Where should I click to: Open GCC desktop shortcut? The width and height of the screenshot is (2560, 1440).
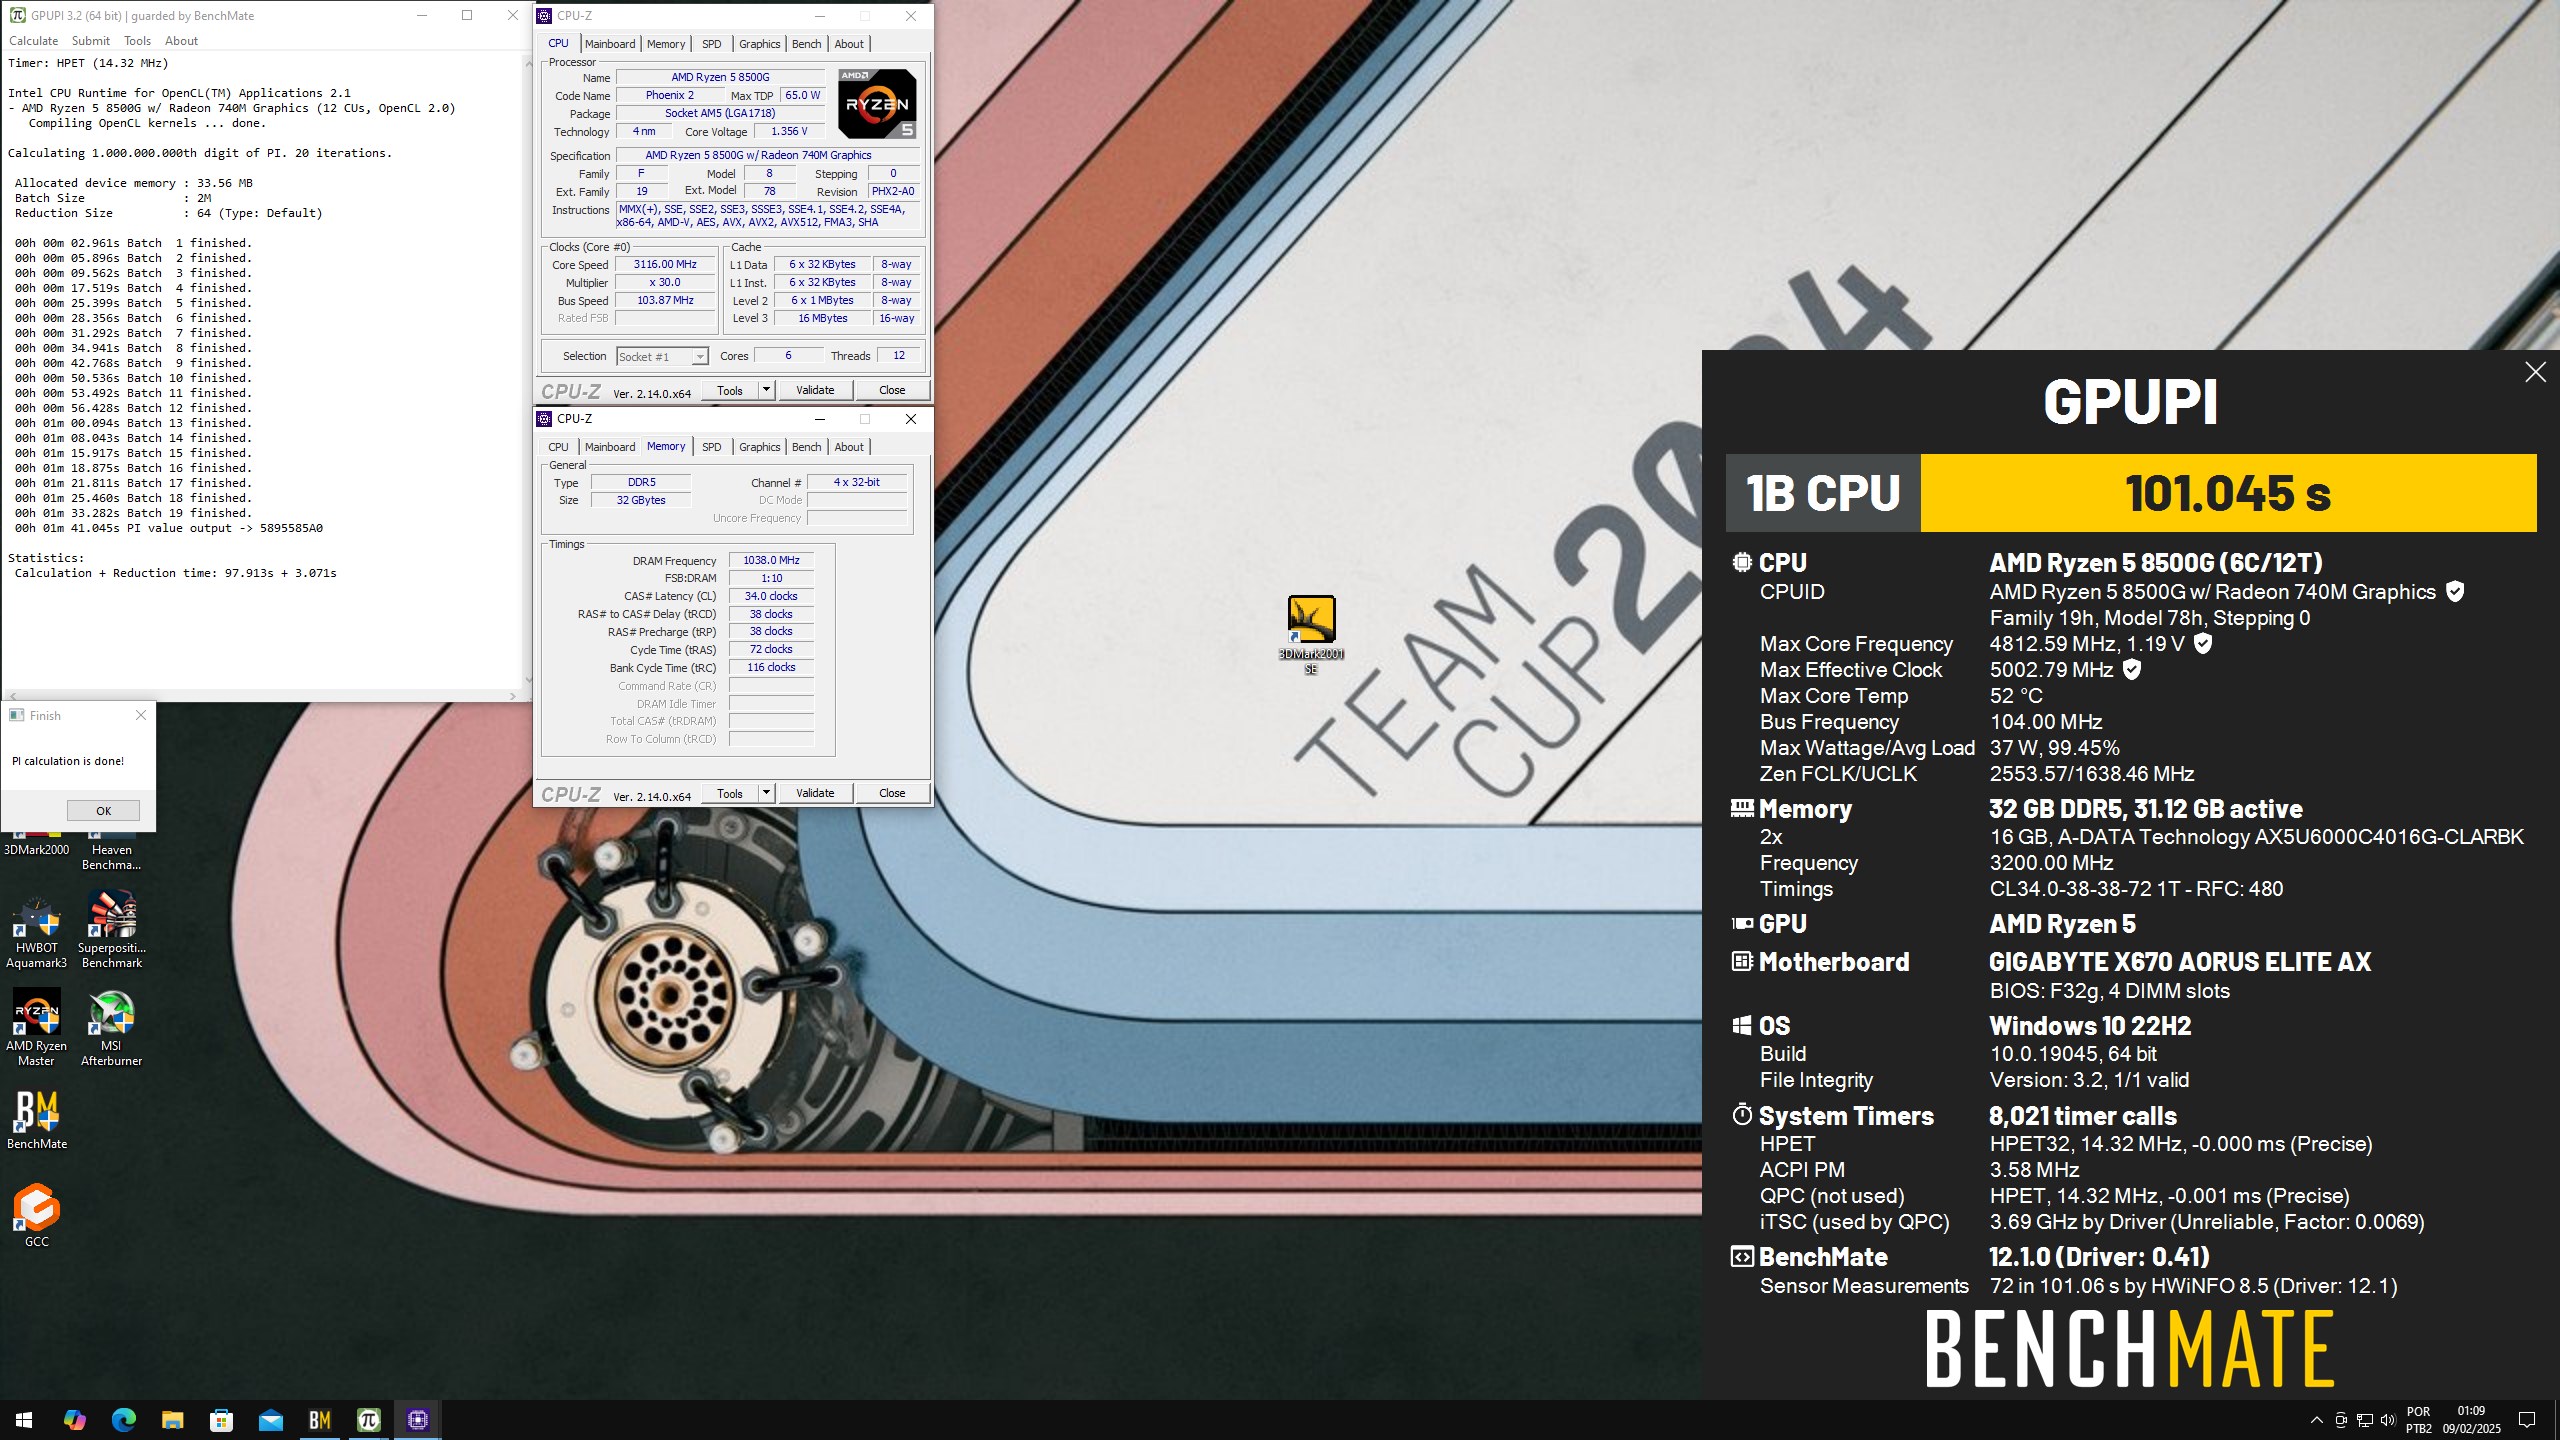[x=37, y=1215]
